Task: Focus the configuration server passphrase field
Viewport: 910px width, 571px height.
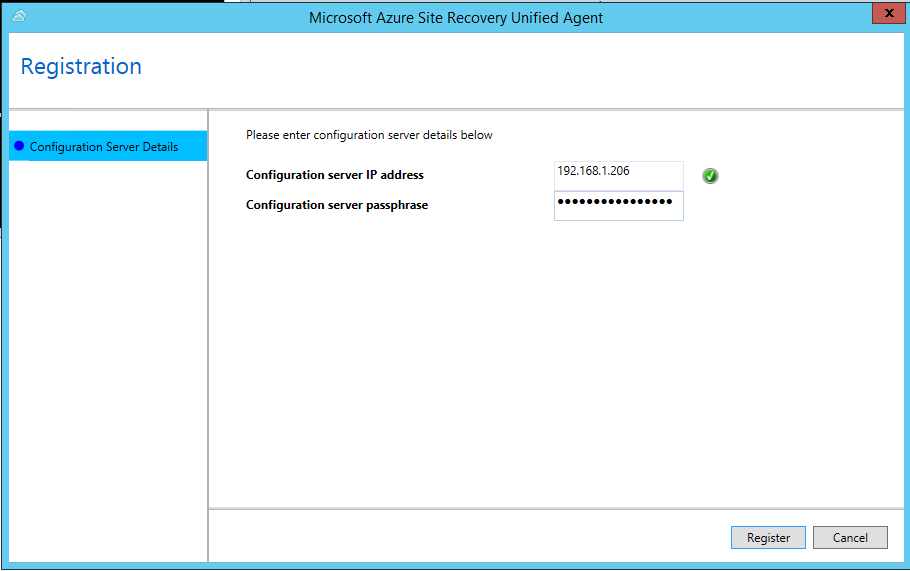Action: coord(619,205)
